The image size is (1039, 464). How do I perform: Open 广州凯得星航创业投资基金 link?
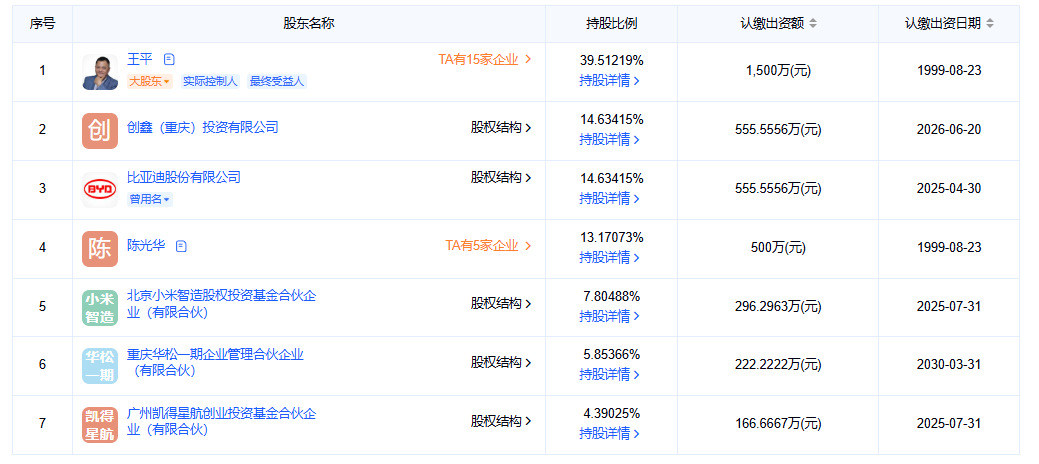[221, 421]
